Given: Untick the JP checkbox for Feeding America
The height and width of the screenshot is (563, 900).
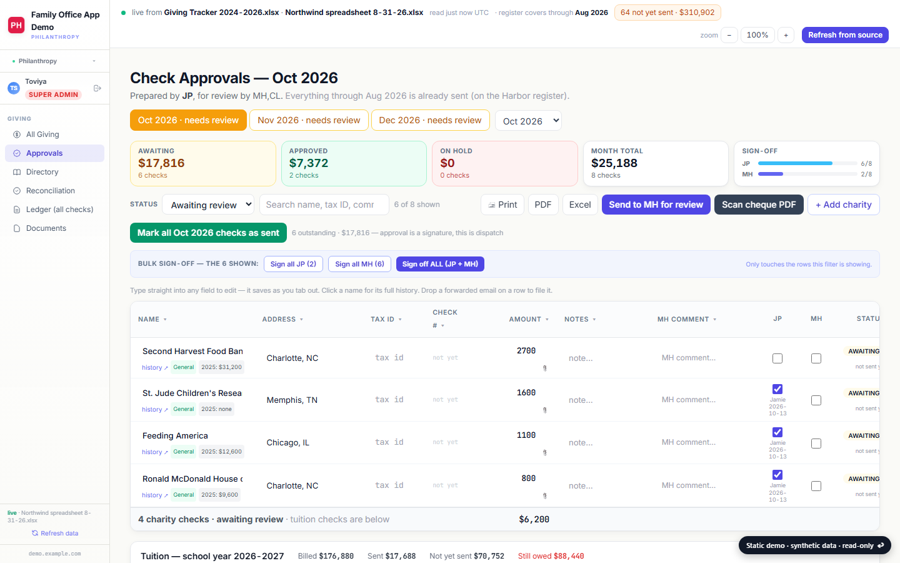Looking at the screenshot, I should click(x=777, y=432).
